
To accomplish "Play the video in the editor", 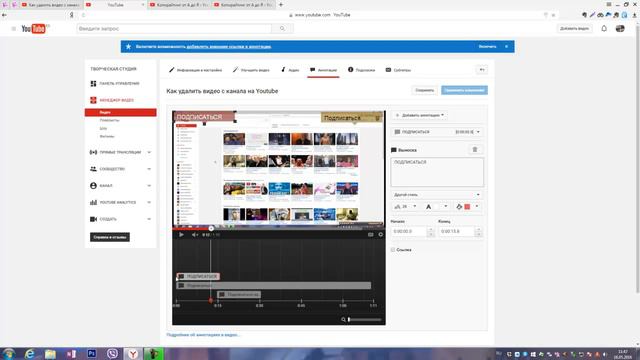I will tap(181, 235).
